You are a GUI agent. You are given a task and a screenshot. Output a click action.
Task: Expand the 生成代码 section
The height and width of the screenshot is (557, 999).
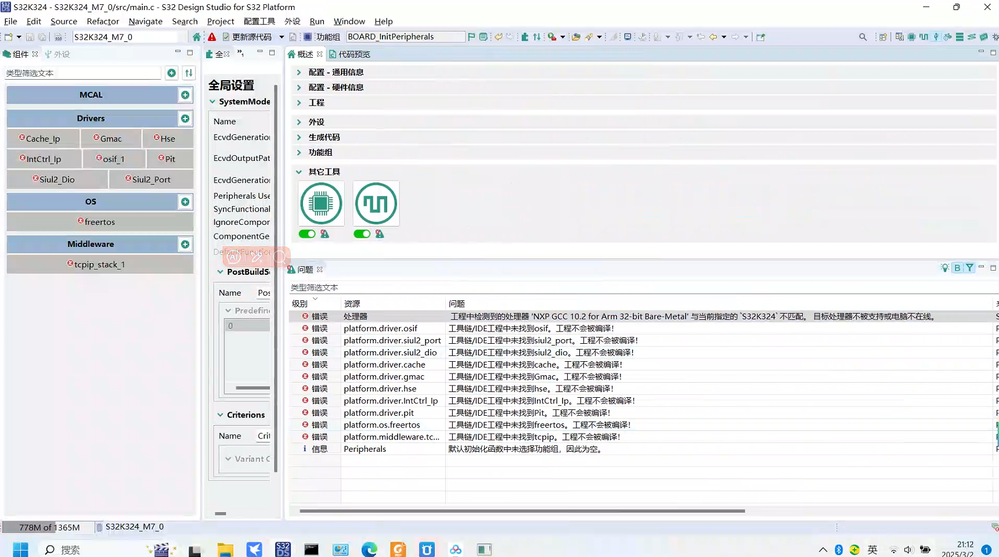click(298, 137)
